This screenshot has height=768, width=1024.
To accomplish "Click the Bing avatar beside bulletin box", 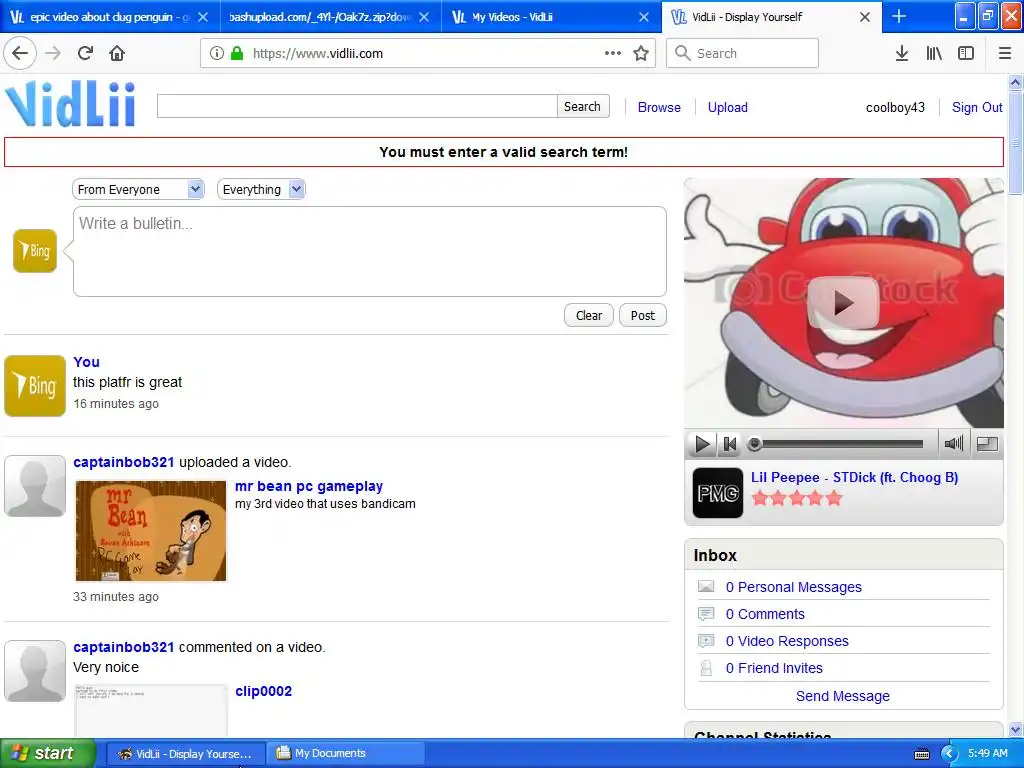I will (35, 251).
